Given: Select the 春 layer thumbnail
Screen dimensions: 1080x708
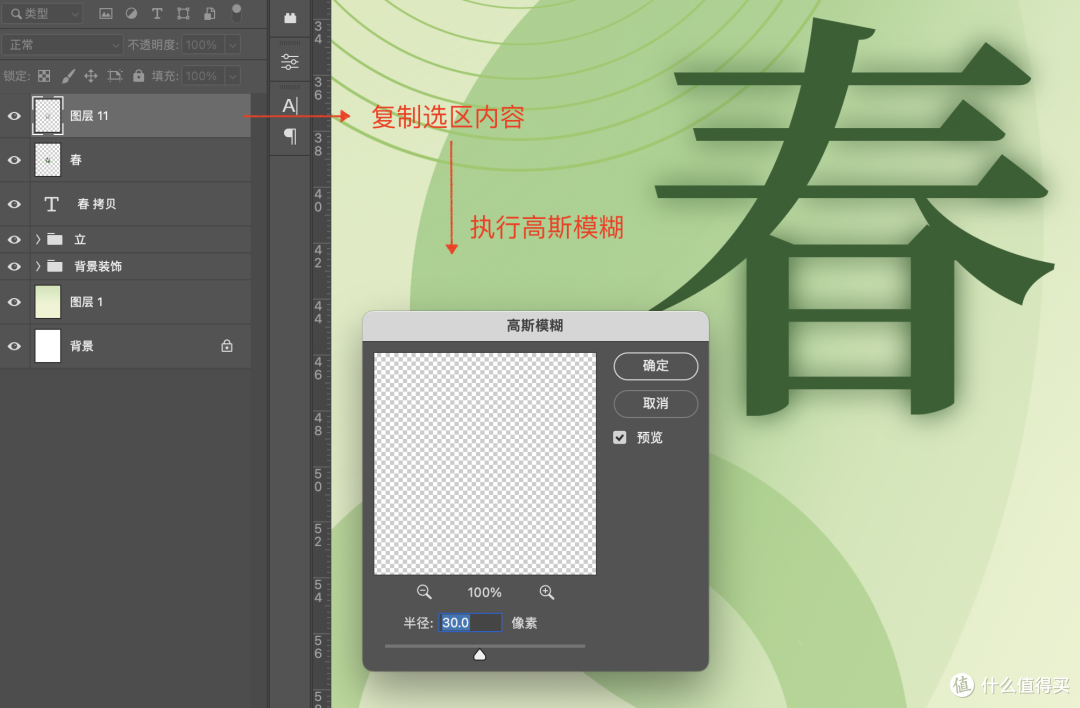Looking at the screenshot, I should coord(48,160).
